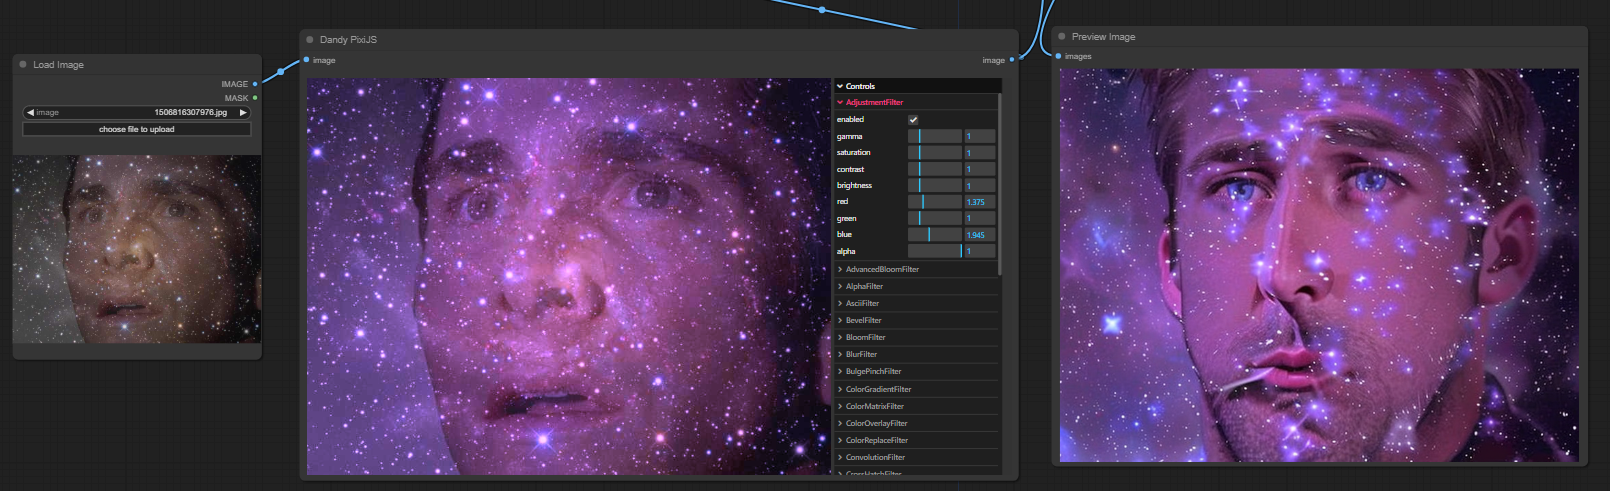Expand the ConvolutionFilter section
The width and height of the screenshot is (1610, 491).
pyautogui.click(x=916, y=457)
